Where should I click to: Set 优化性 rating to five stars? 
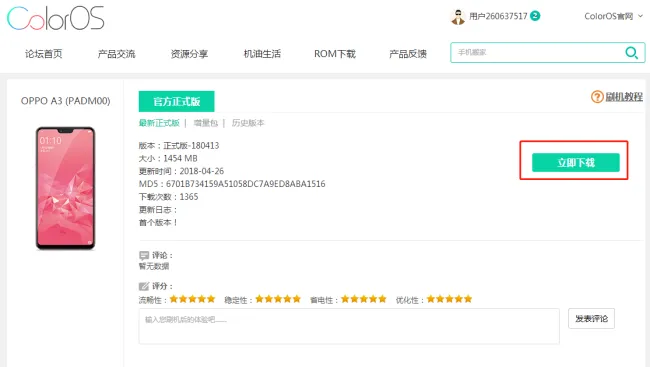468,299
